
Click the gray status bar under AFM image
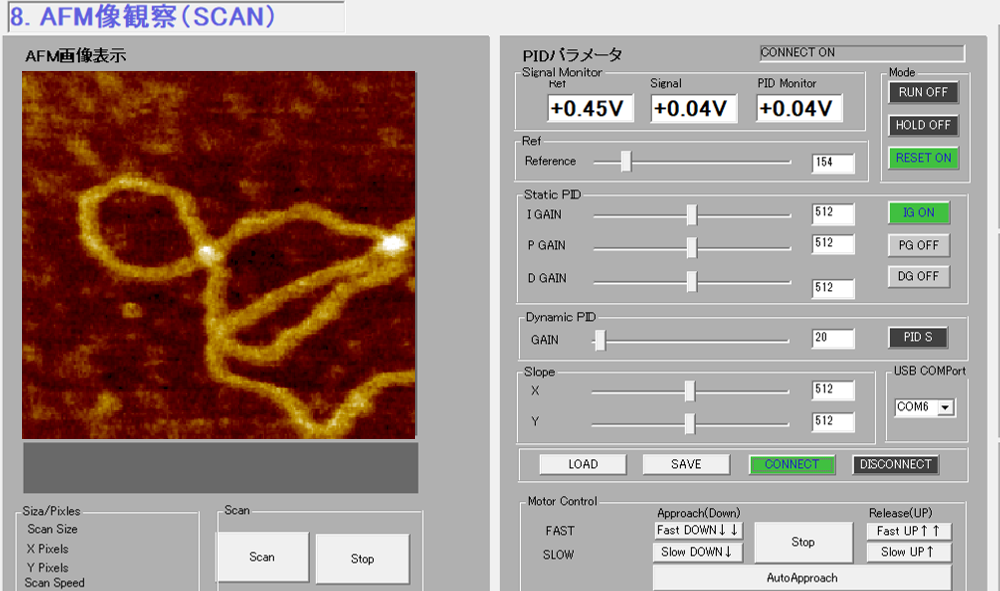pyautogui.click(x=221, y=468)
